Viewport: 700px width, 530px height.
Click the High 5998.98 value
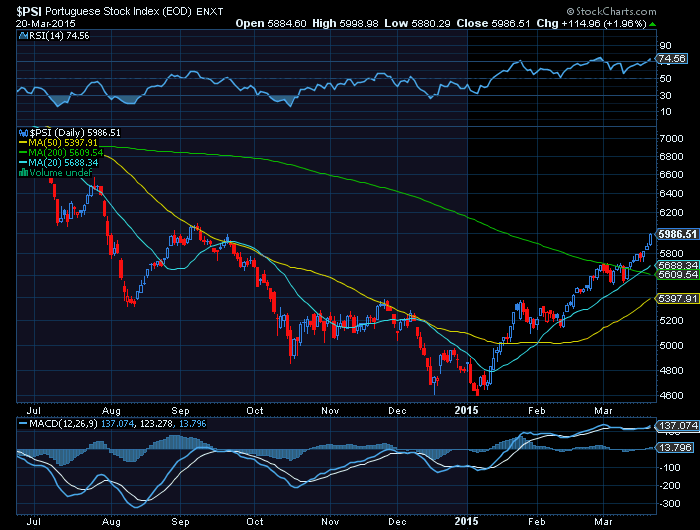345,23
